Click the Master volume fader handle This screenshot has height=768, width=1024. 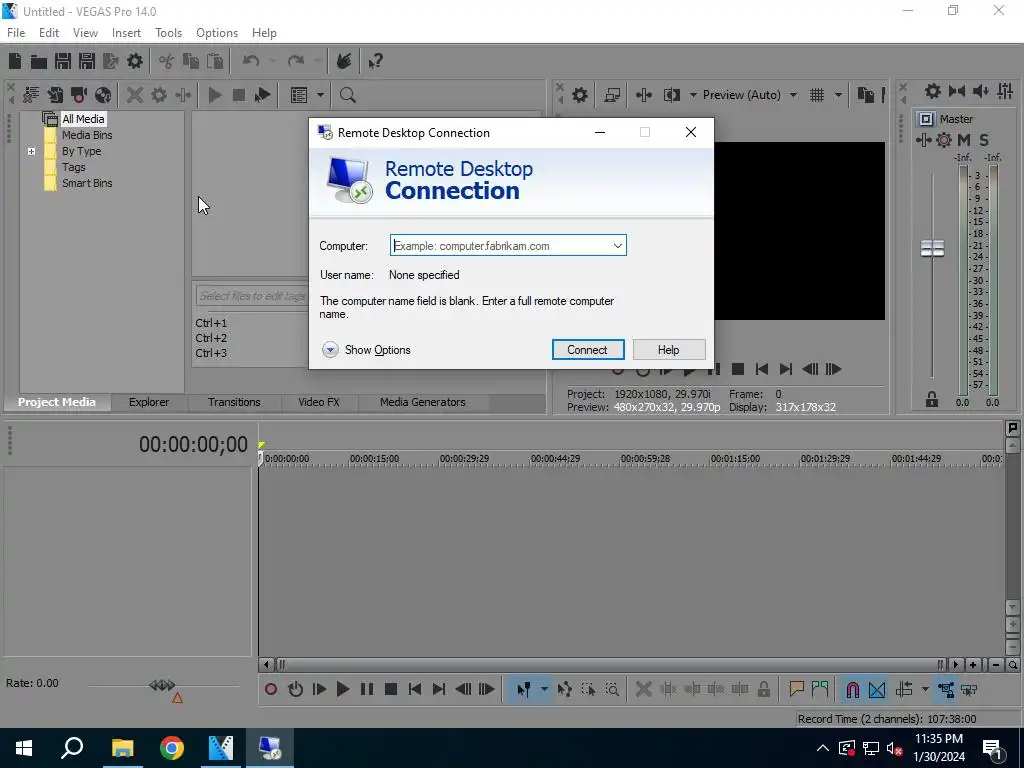(x=932, y=248)
